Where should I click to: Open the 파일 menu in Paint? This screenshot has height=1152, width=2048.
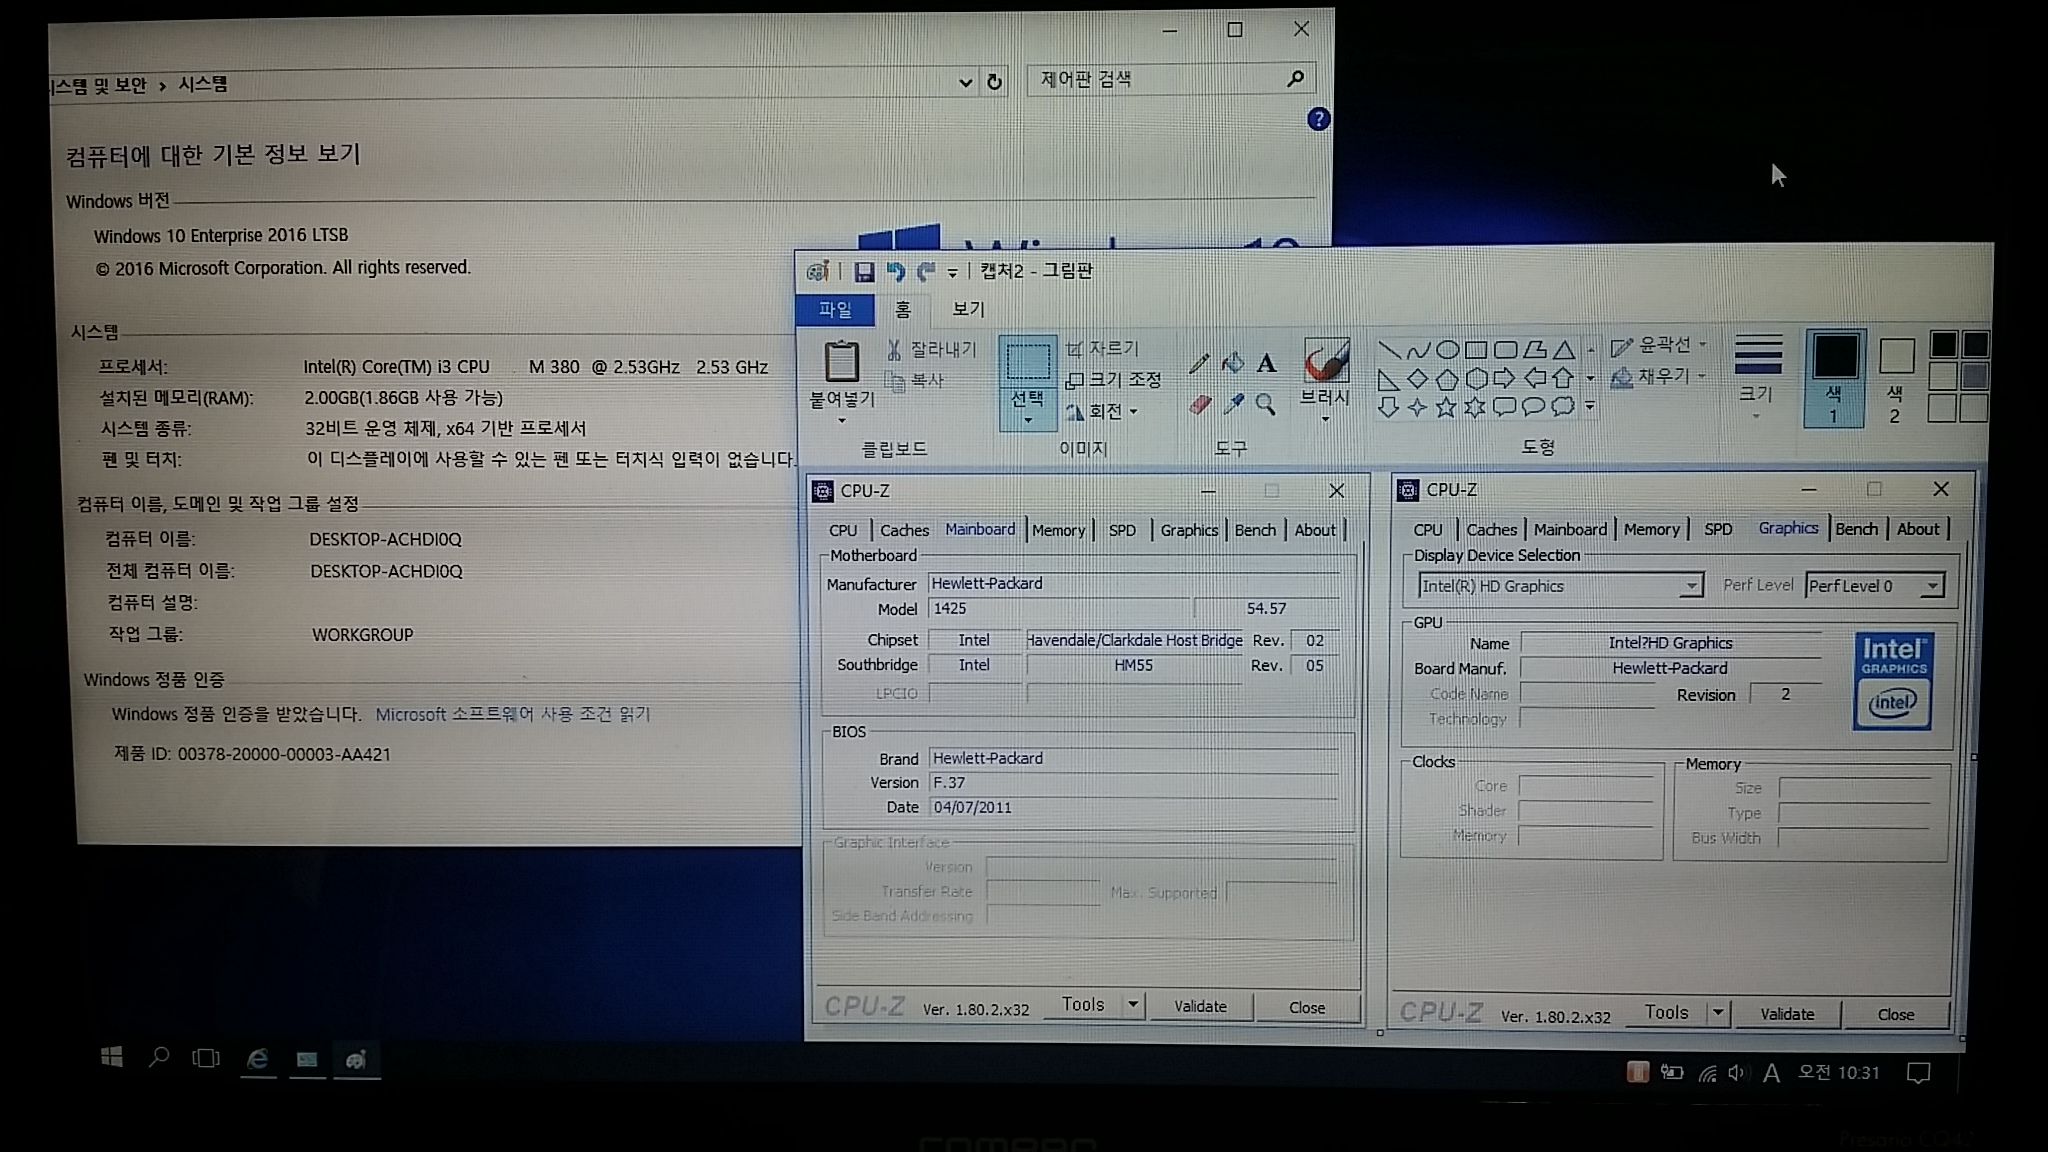click(835, 310)
